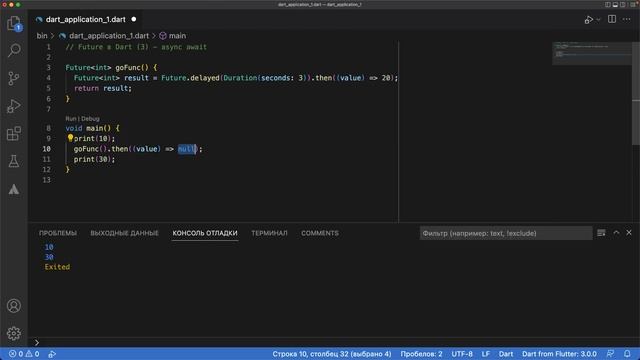Viewport: 640px width, 360px height.
Task: Click the Exited message in debug console
Action: click(x=57, y=267)
